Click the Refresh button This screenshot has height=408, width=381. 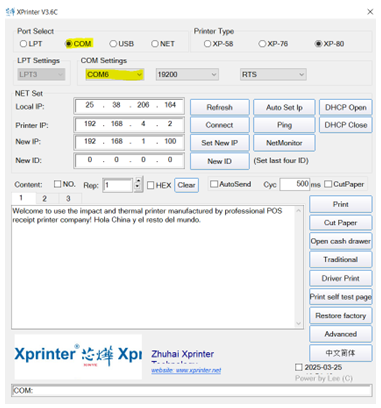point(220,107)
